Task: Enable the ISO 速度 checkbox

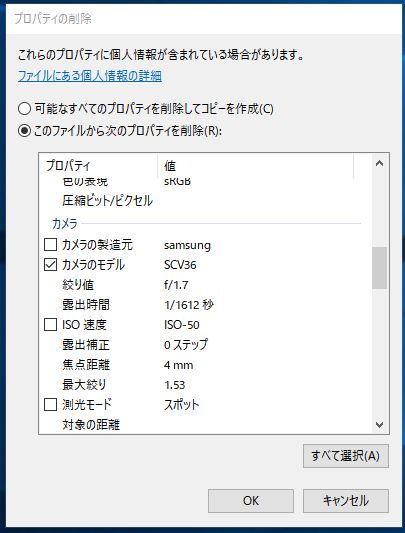Action: click(x=50, y=325)
